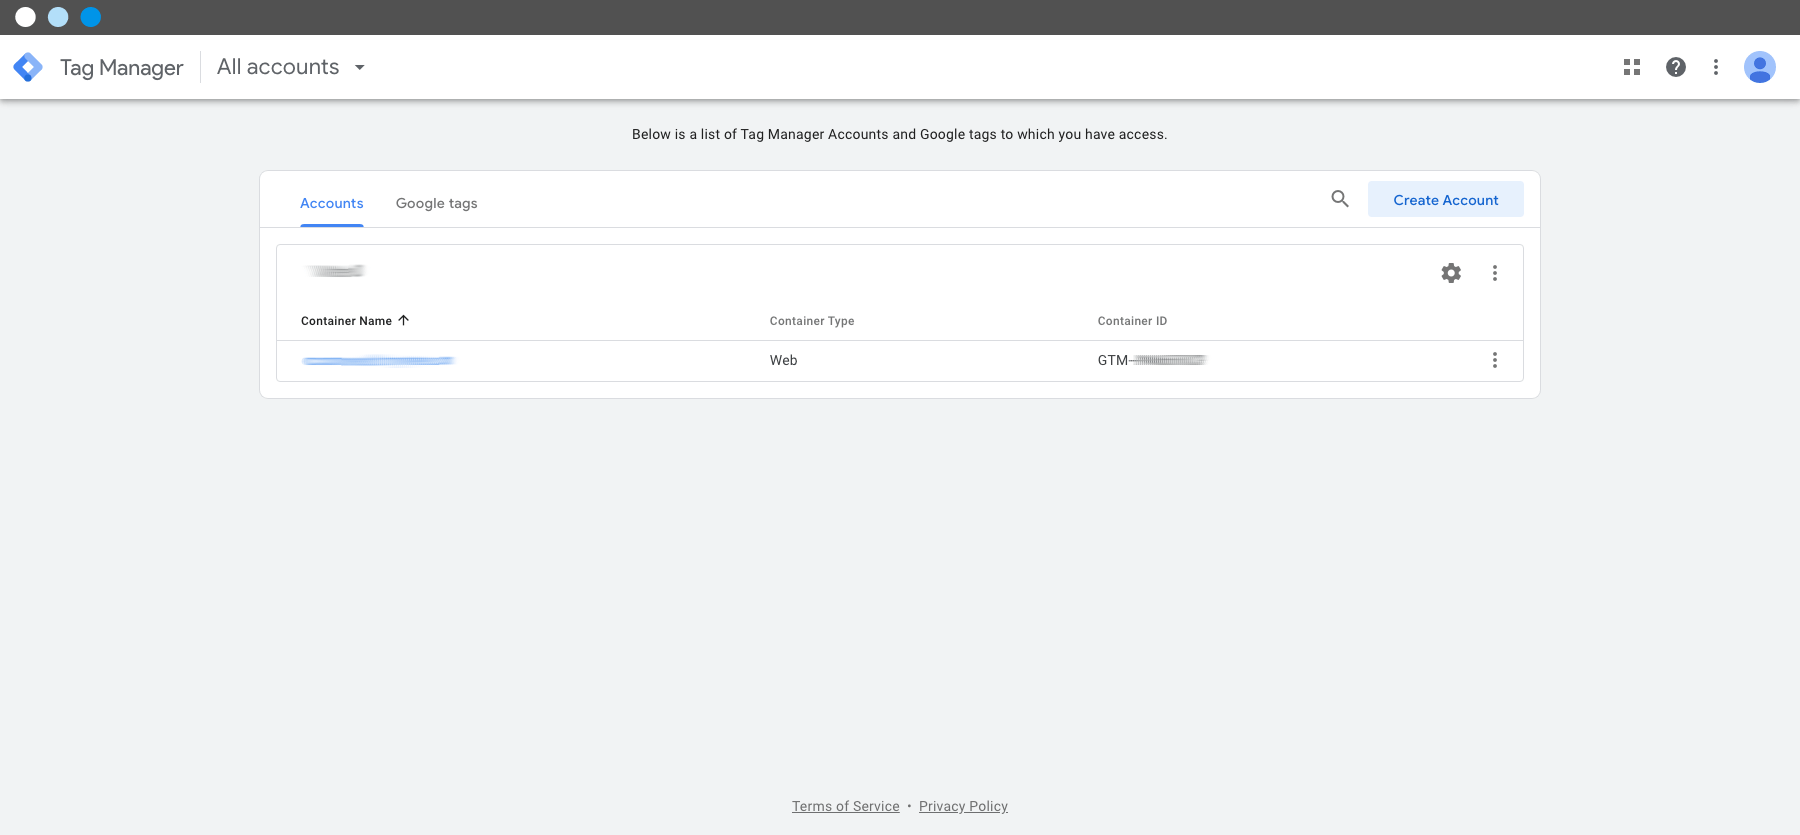Click the Web container type cell
The height and width of the screenshot is (835, 1800).
point(784,360)
